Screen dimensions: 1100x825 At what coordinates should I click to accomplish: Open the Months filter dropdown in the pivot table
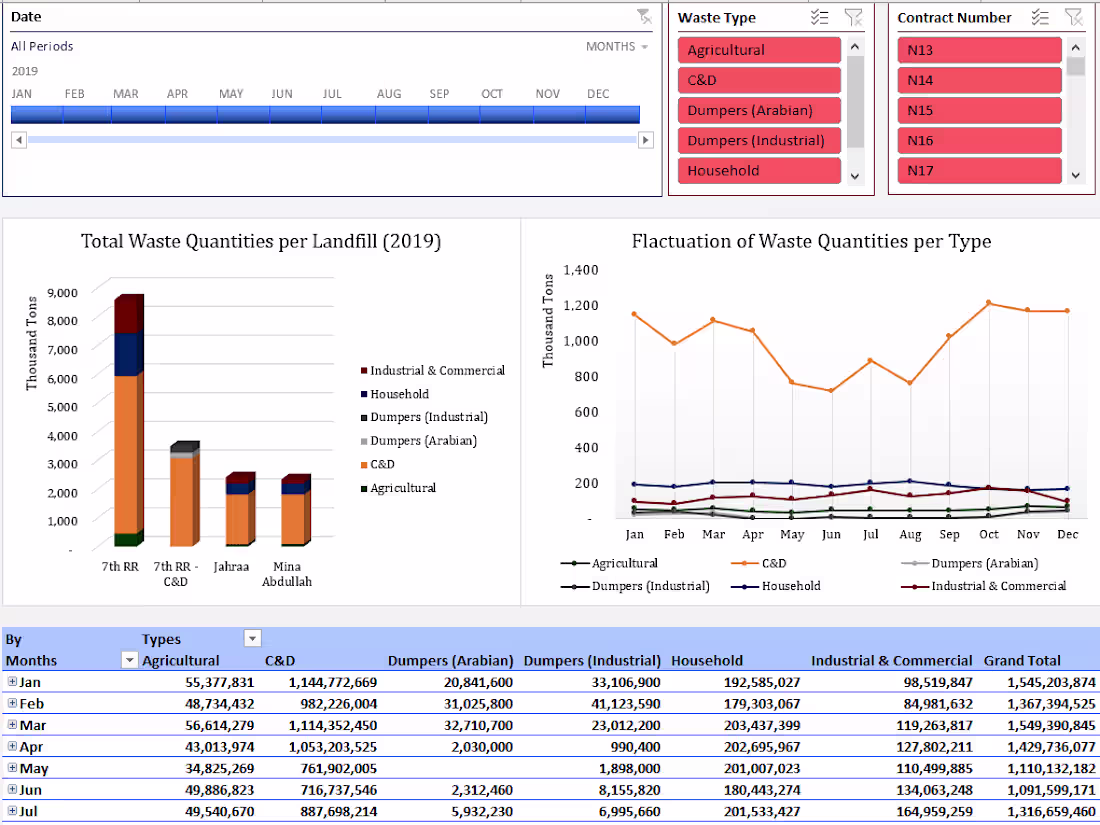point(129,660)
